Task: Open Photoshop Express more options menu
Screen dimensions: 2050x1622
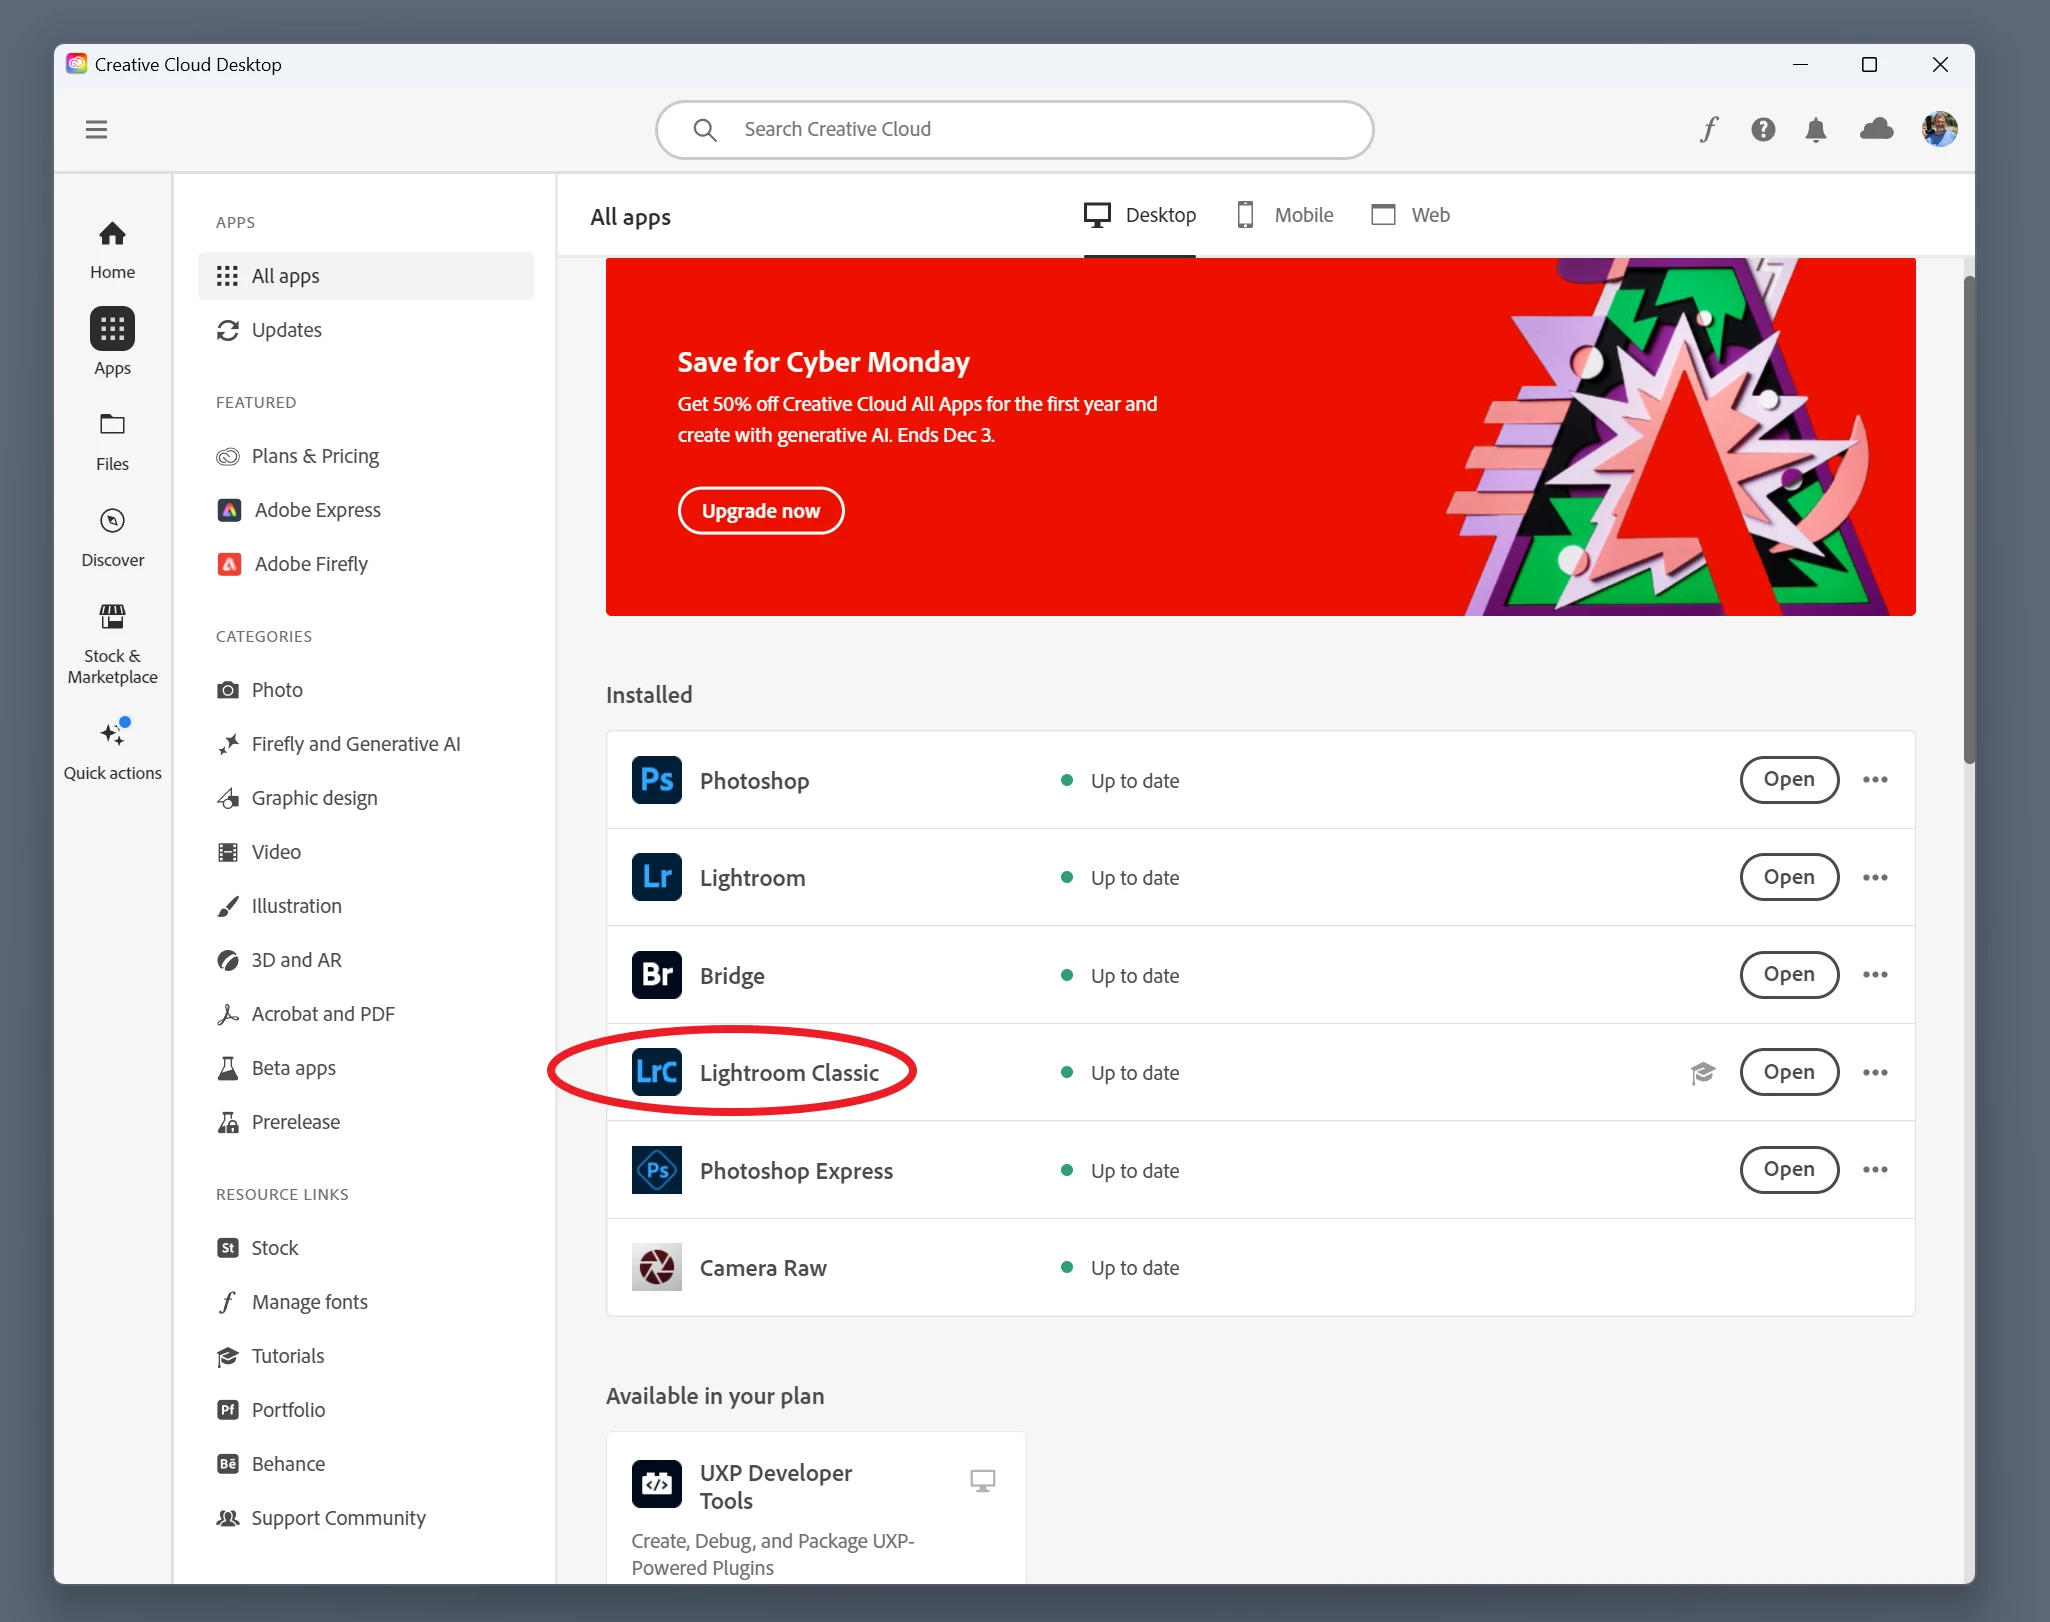Action: click(1875, 1170)
